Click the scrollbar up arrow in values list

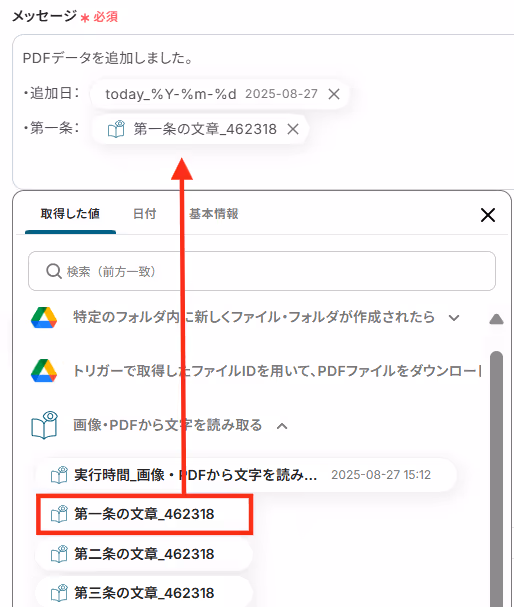[x=496, y=319]
